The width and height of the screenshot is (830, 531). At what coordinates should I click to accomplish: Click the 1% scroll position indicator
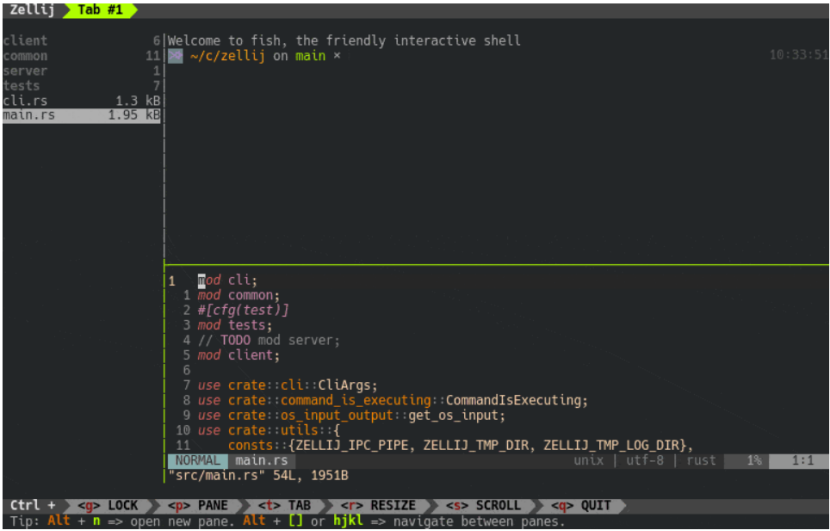pyautogui.click(x=754, y=461)
